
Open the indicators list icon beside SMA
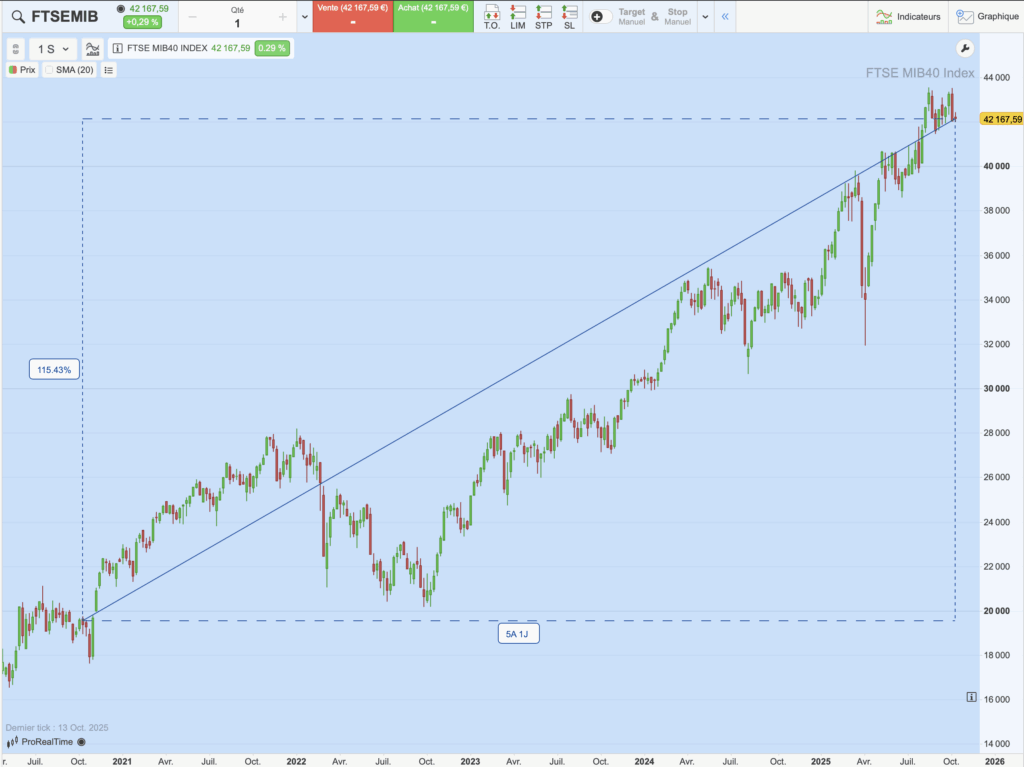(108, 70)
